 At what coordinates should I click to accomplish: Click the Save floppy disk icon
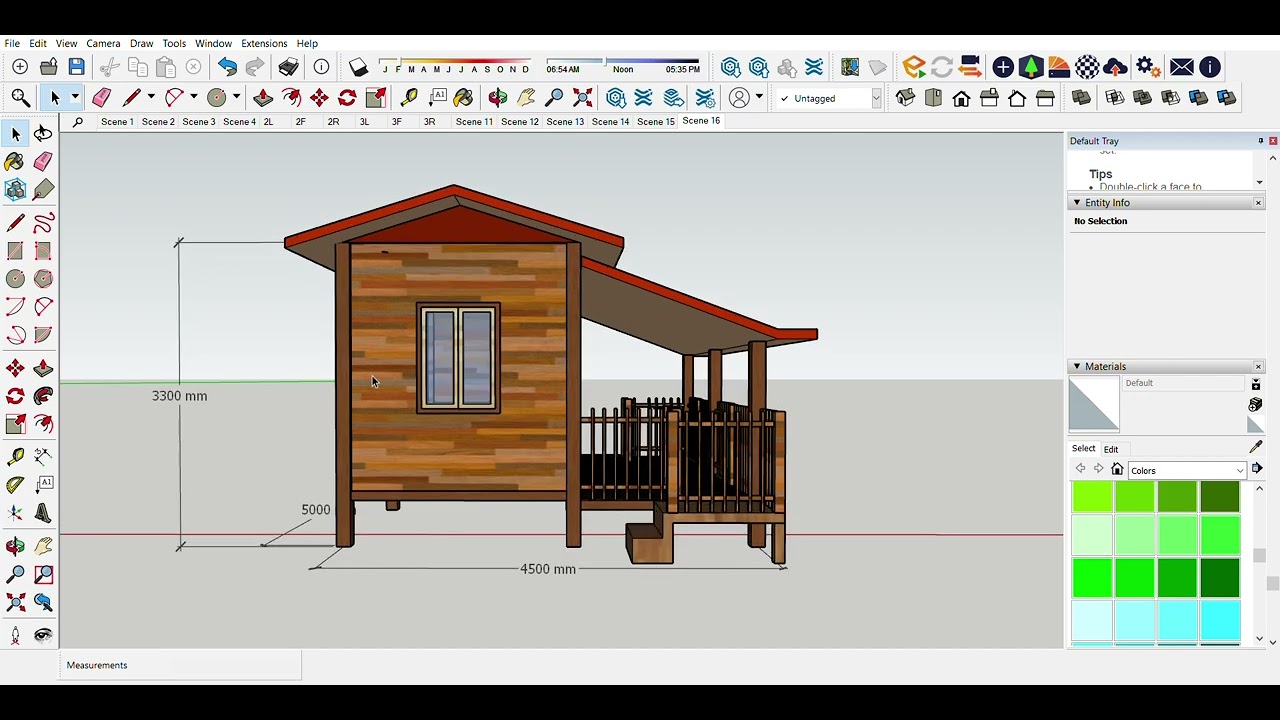[x=77, y=67]
